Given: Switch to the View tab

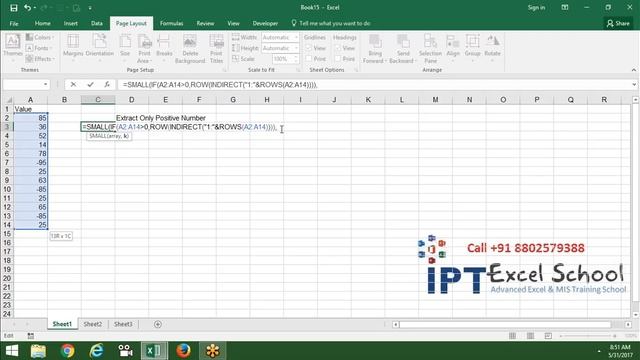Looking at the screenshot, I should pyautogui.click(x=233, y=24).
